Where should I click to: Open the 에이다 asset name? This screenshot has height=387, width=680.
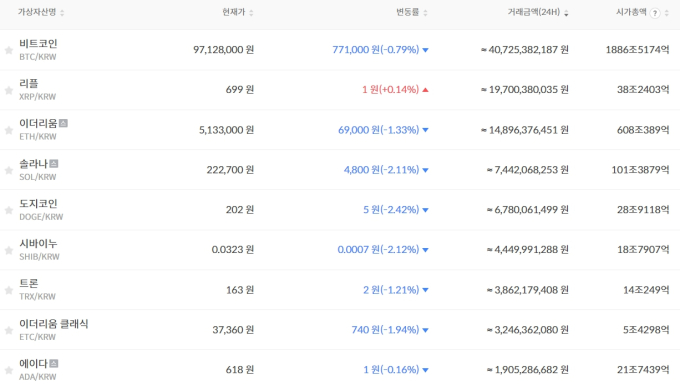click(33, 364)
